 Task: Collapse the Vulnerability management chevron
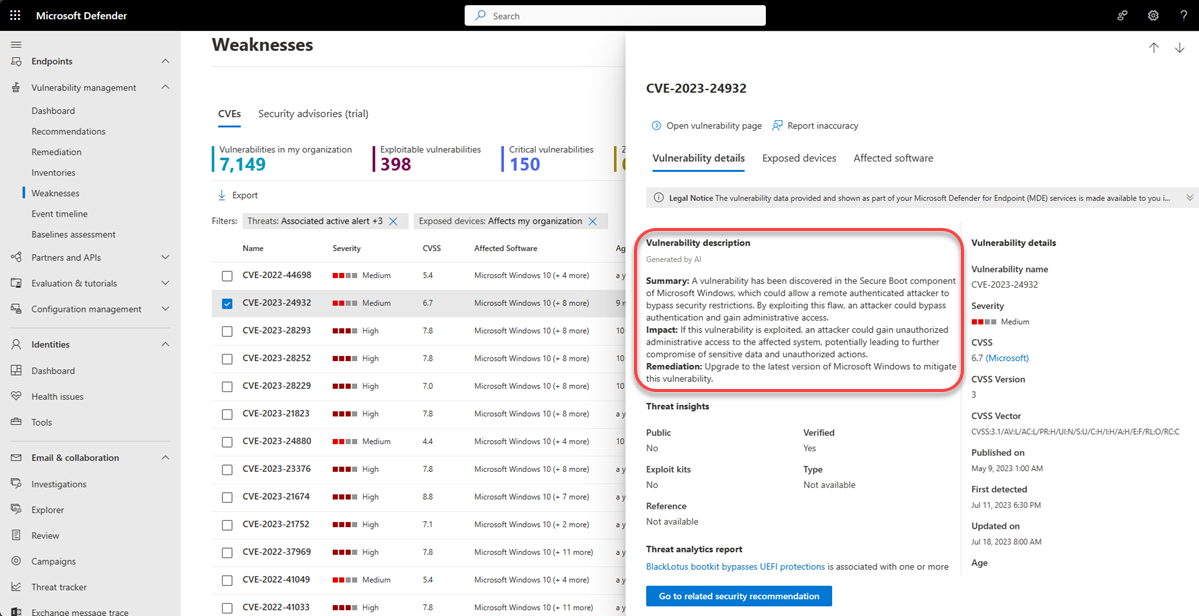point(165,87)
